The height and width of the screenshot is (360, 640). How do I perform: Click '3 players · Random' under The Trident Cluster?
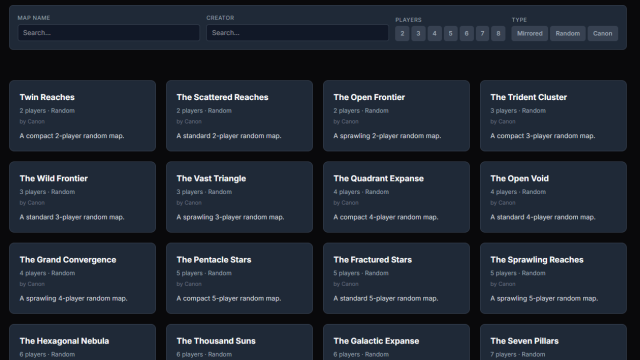tap(518, 111)
